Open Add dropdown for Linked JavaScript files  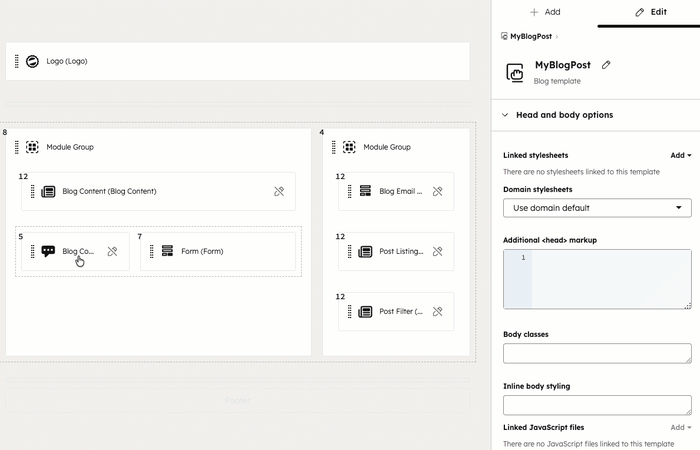coord(680,427)
